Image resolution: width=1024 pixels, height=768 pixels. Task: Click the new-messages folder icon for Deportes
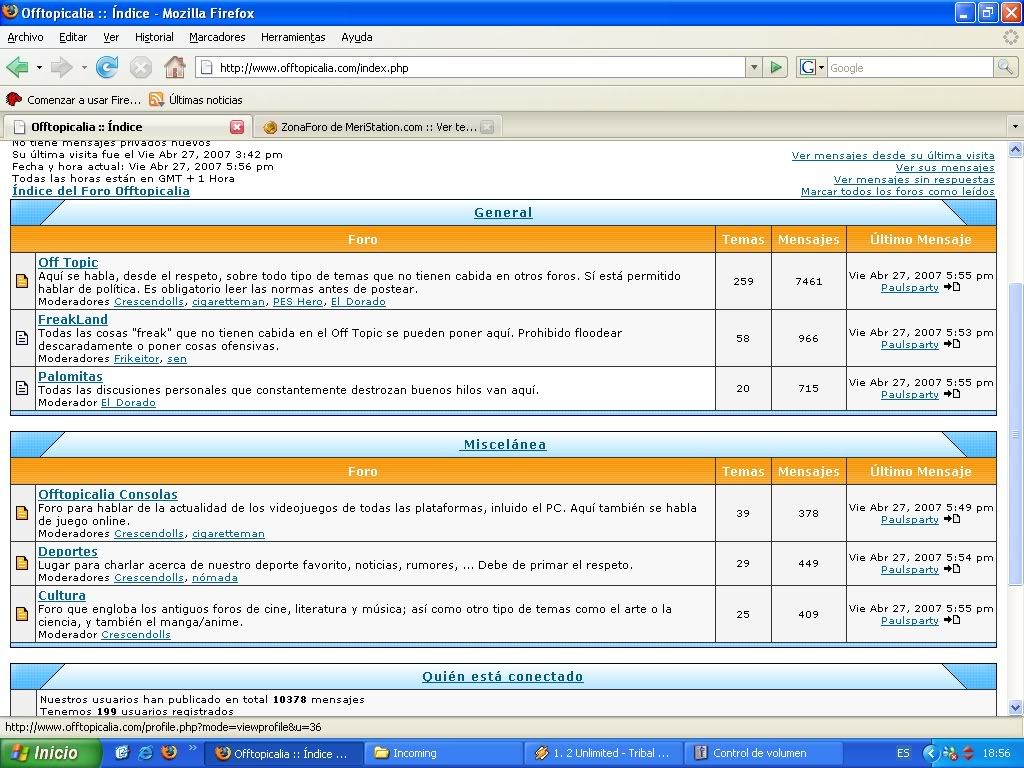pyautogui.click(x=22, y=563)
